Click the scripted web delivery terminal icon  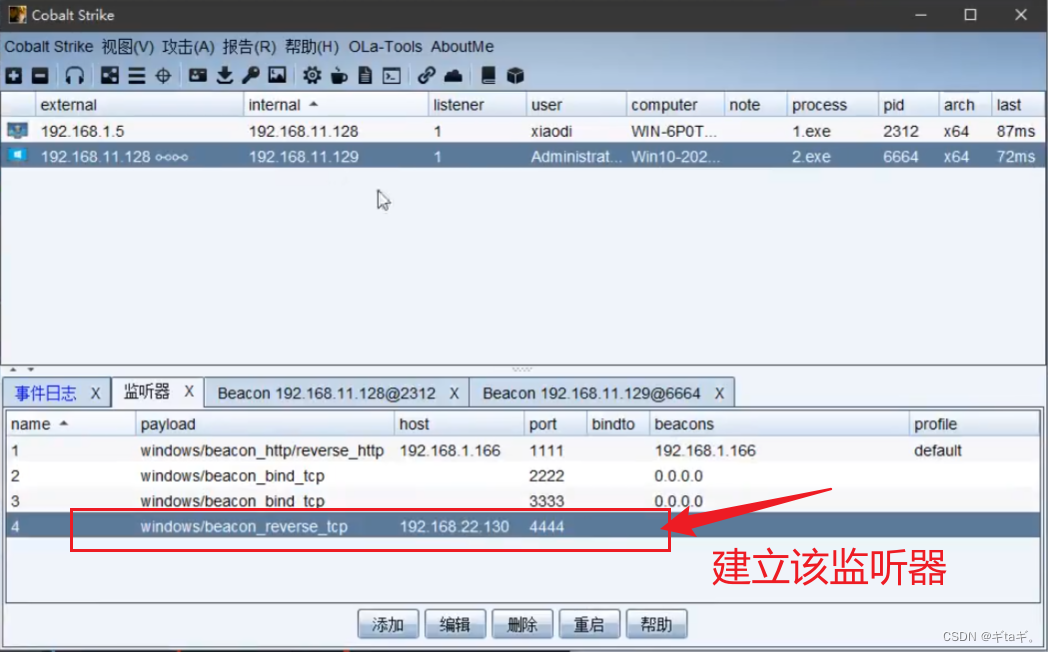[x=392, y=75]
